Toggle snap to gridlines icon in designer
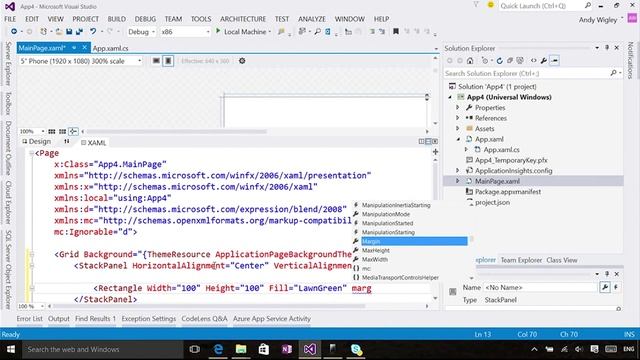Image resolution: width=640 pixels, height=360 pixels. 62,131
